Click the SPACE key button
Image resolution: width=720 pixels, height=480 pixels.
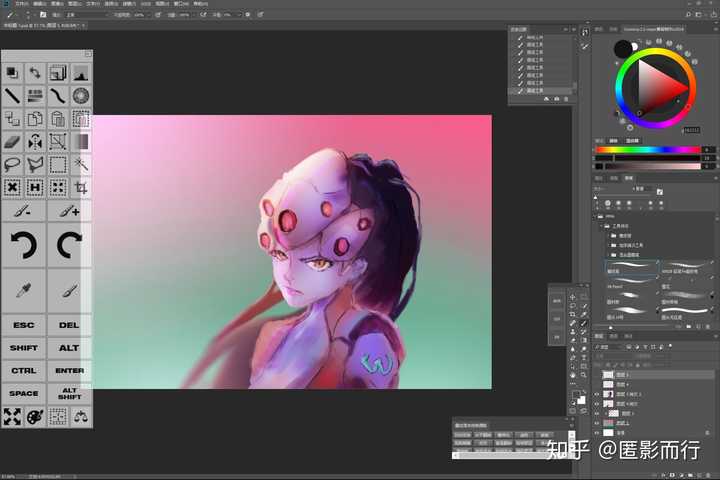click(x=23, y=394)
